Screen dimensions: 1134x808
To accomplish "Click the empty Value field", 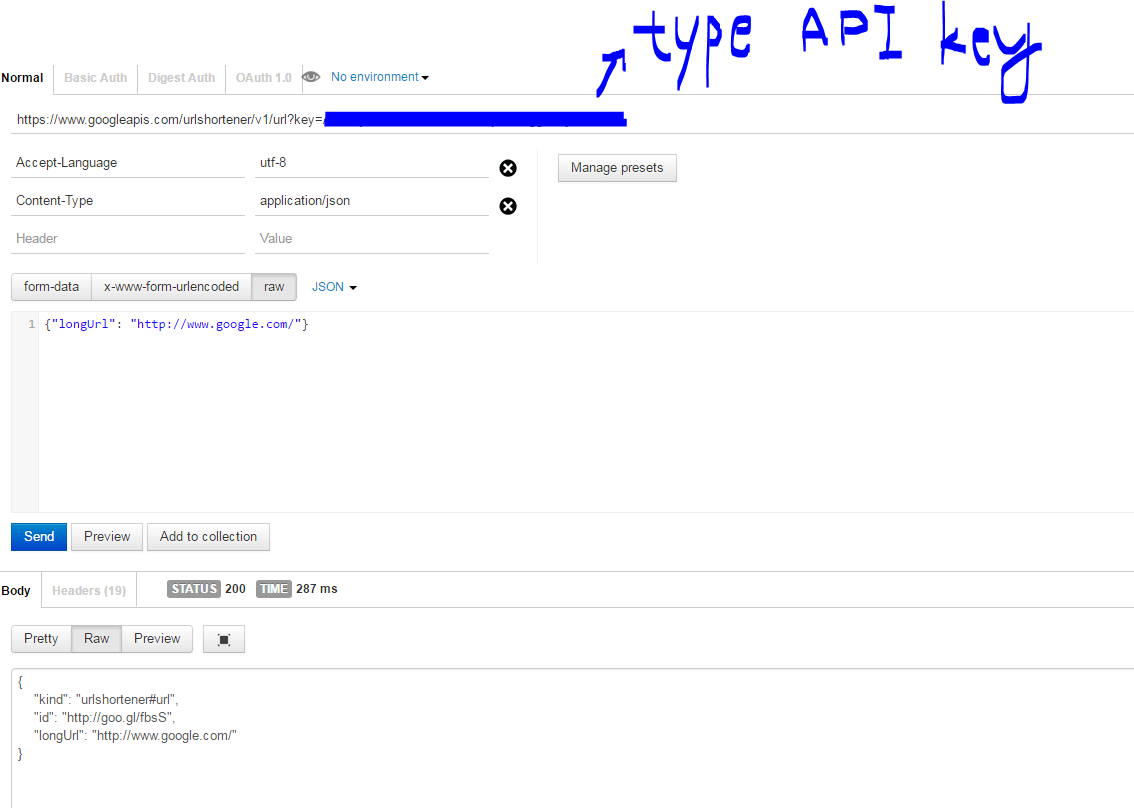I will [x=372, y=239].
